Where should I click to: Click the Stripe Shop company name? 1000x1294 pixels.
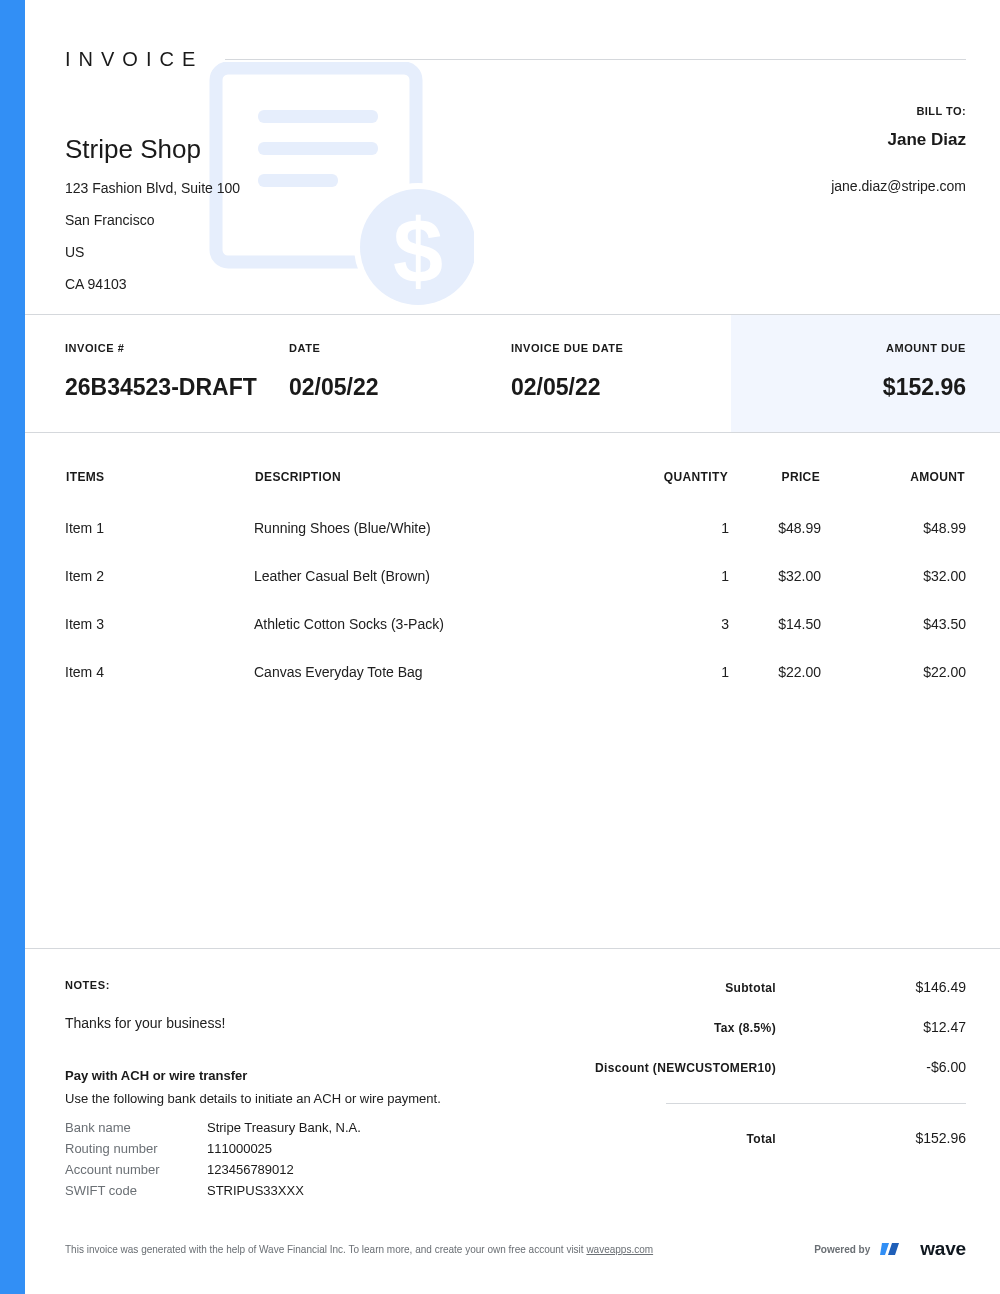tap(133, 149)
